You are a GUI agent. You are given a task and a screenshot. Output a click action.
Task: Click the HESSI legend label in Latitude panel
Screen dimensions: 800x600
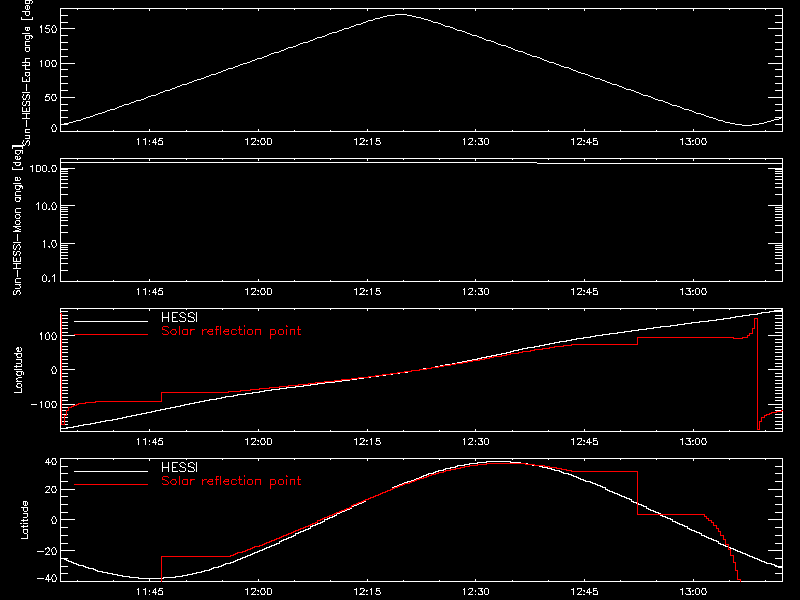(x=179, y=467)
